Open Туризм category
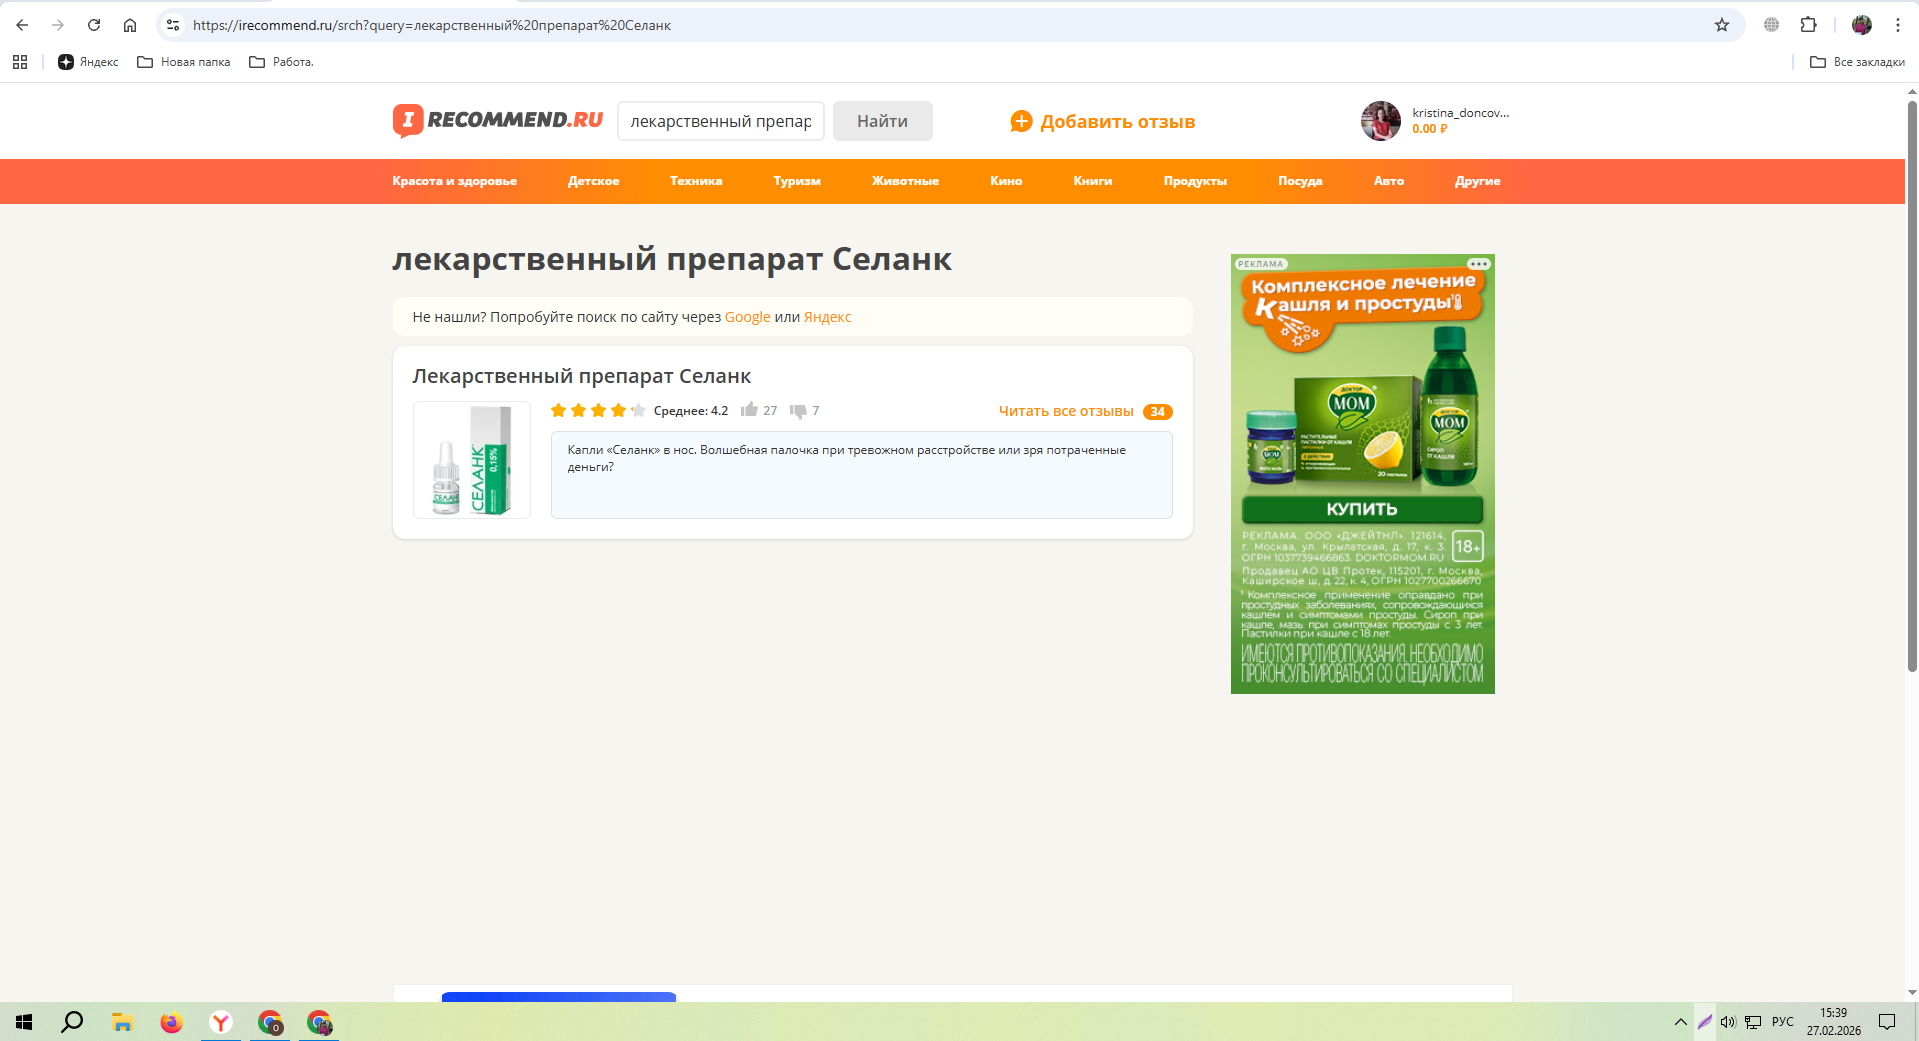 coord(797,181)
